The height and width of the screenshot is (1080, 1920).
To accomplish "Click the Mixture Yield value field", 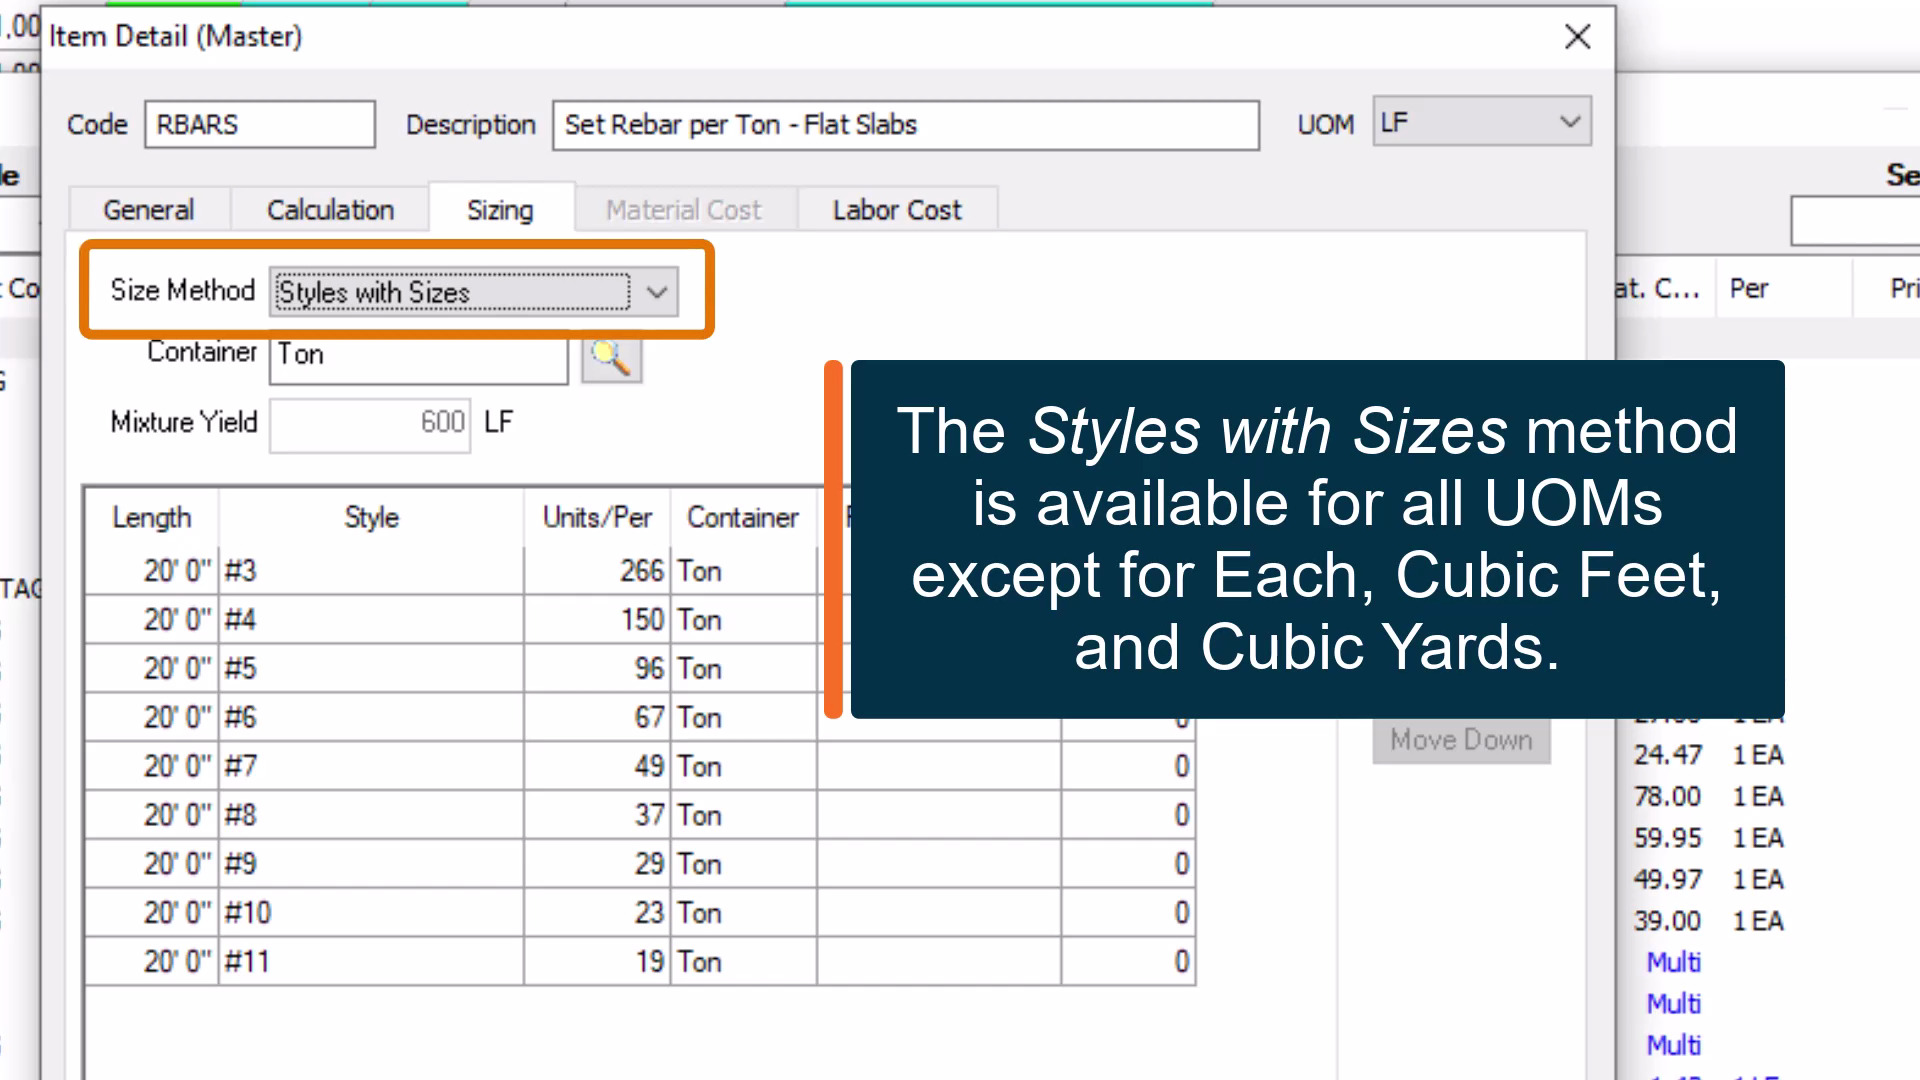I will [369, 423].
